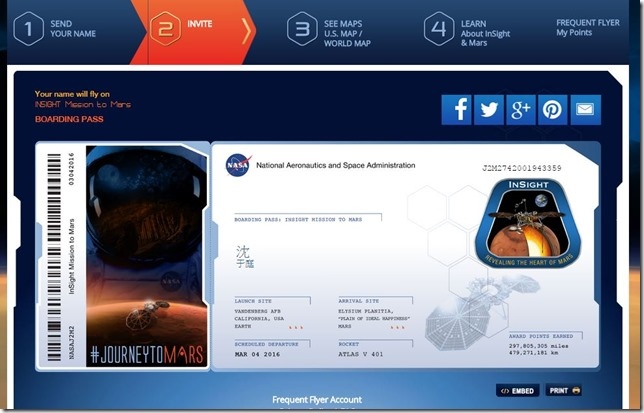Select step 4 hexagon icon

pos(439,29)
